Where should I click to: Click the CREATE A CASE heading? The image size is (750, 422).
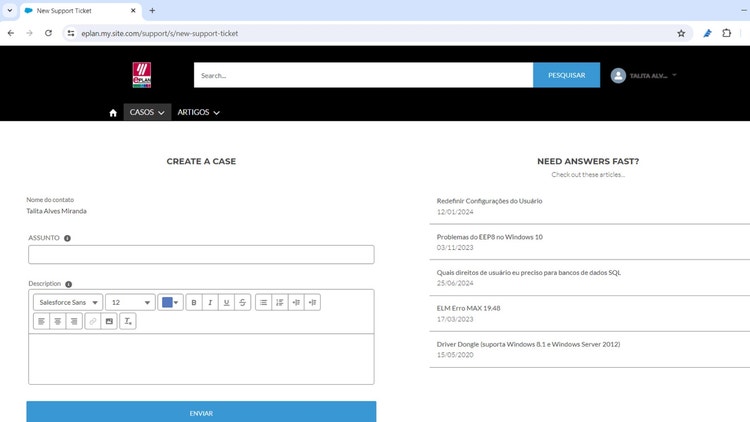201,161
